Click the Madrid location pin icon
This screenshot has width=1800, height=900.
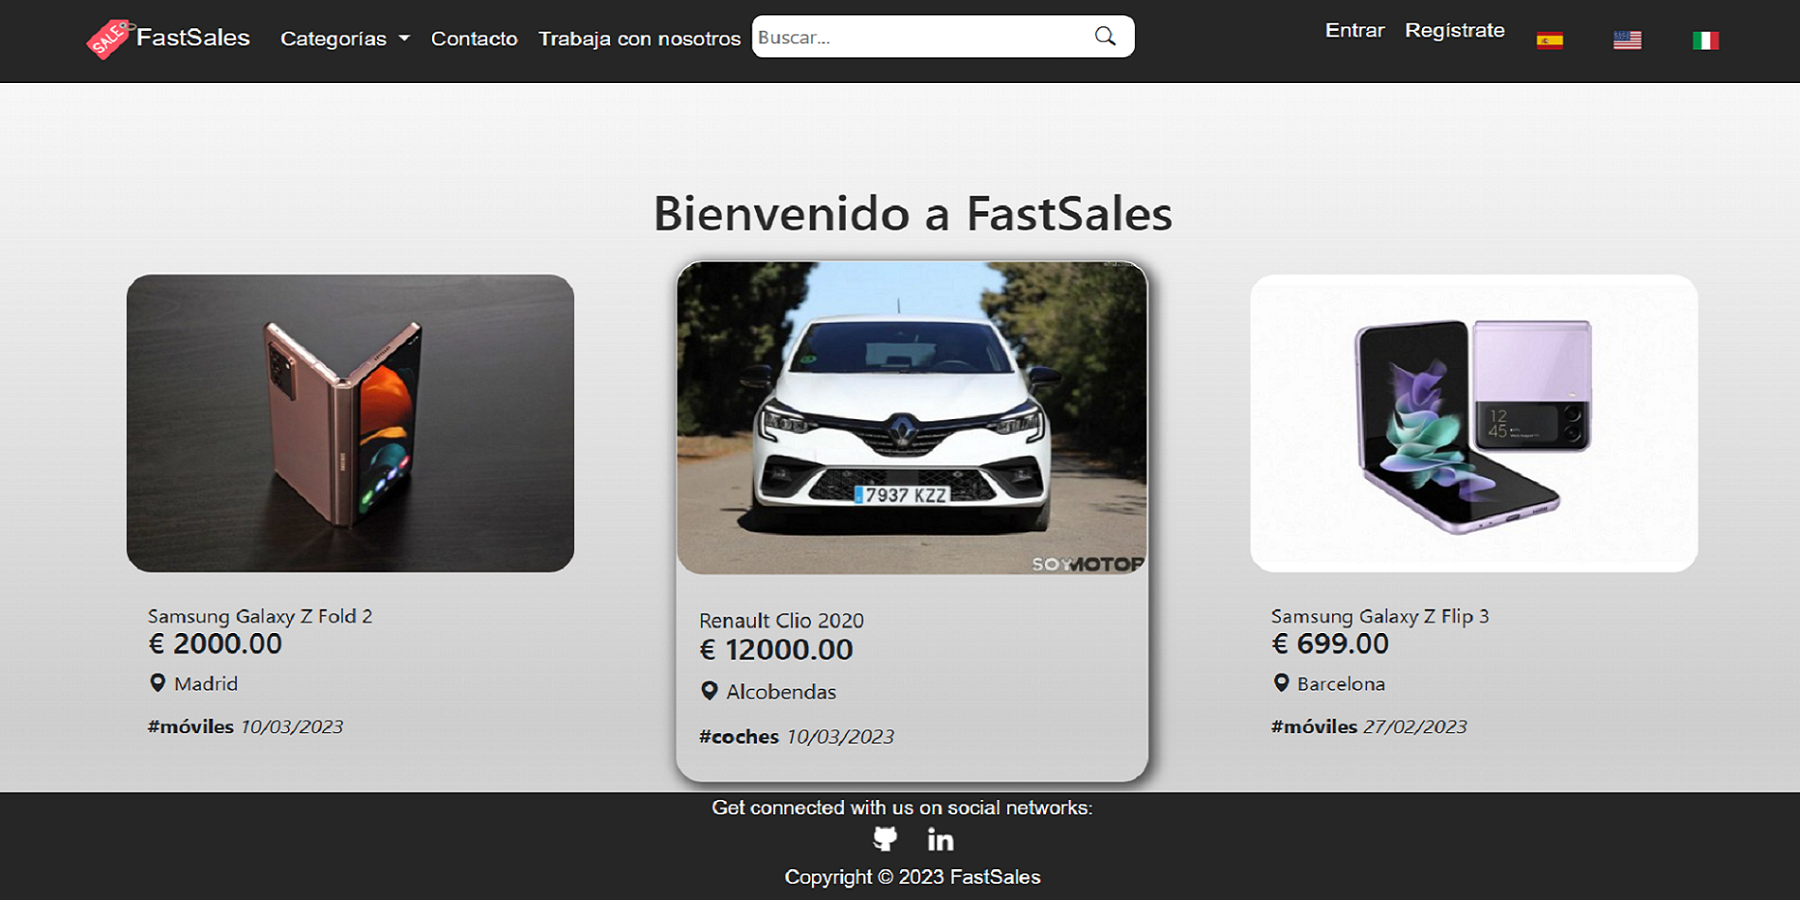point(157,683)
